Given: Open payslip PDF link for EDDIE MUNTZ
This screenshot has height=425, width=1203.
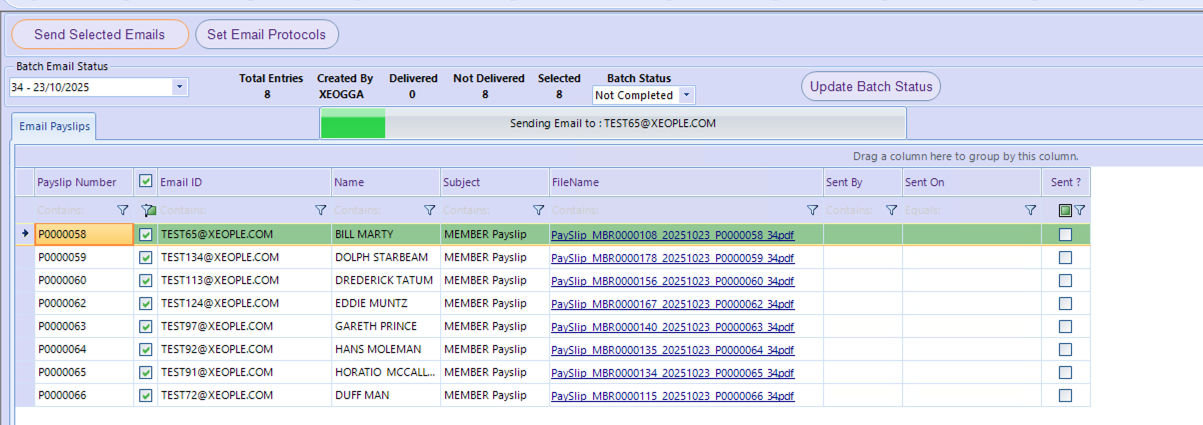Looking at the screenshot, I should (672, 304).
